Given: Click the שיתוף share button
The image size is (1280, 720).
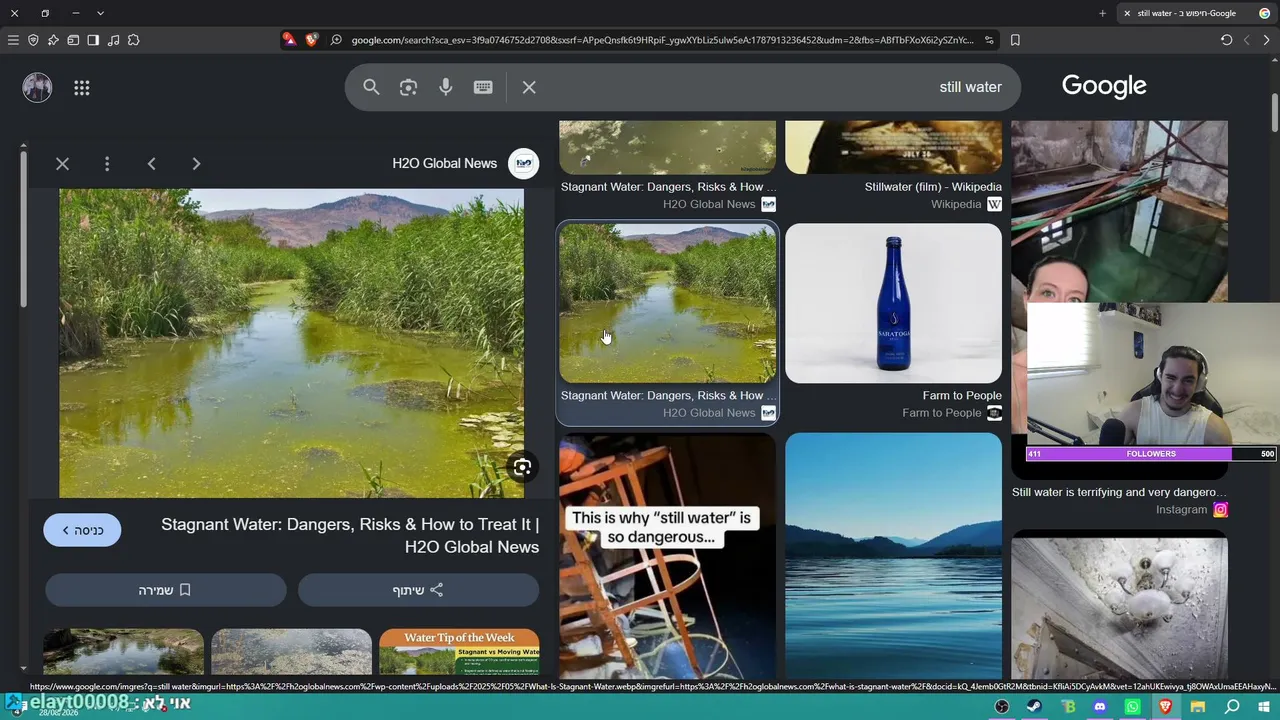Looking at the screenshot, I should tap(419, 590).
